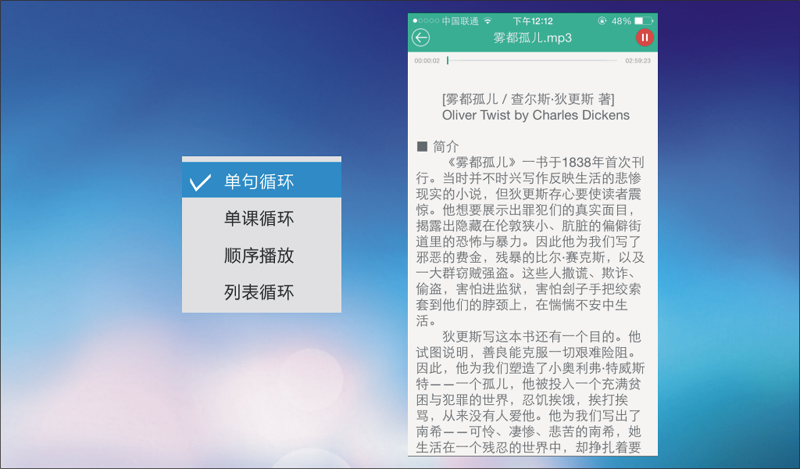The image size is (800, 469).
Task: Tap the back arrow icon in header
Action: (421, 38)
